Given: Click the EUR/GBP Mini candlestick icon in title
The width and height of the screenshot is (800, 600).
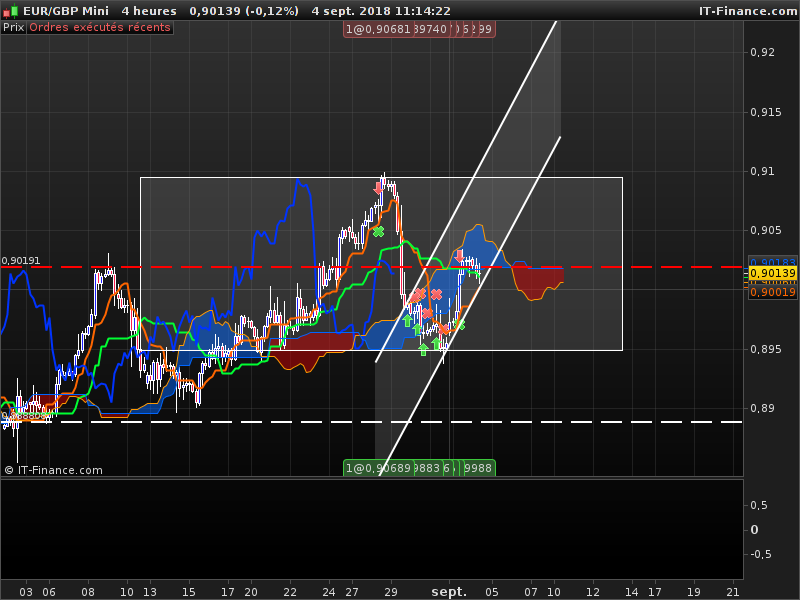Looking at the screenshot, I should 10,11.
